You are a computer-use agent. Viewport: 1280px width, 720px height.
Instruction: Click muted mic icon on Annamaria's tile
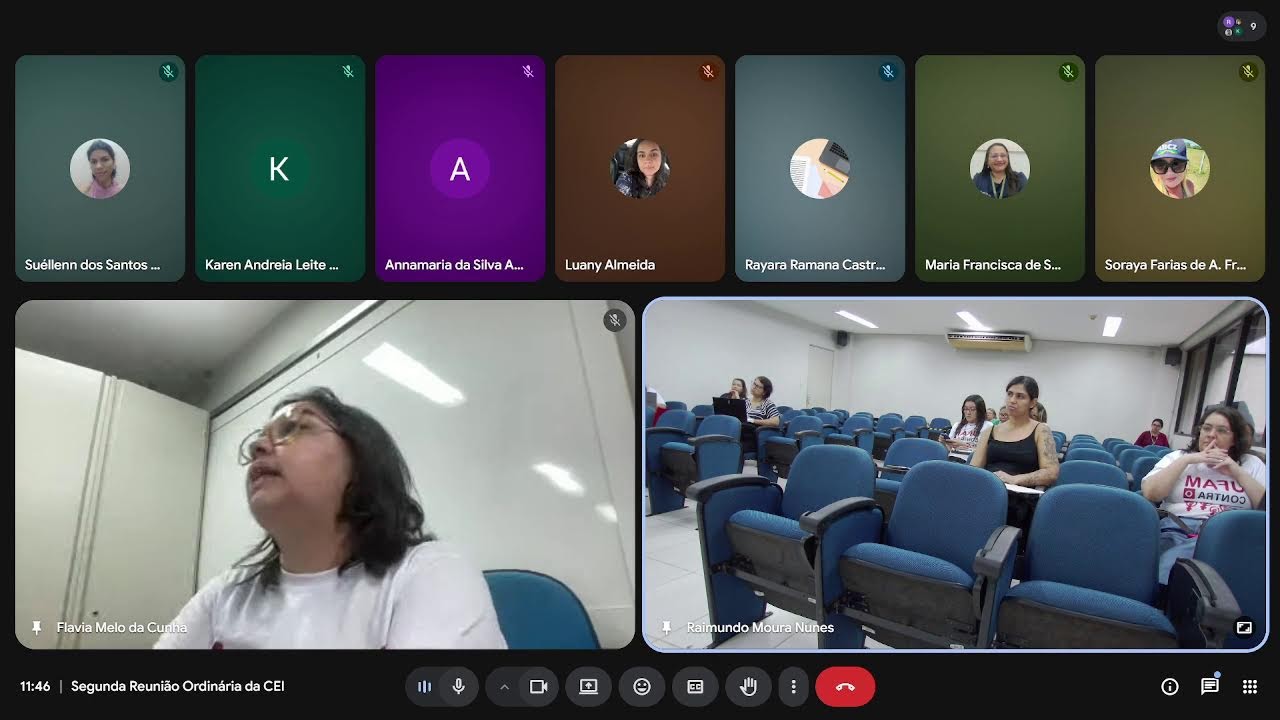click(x=528, y=72)
